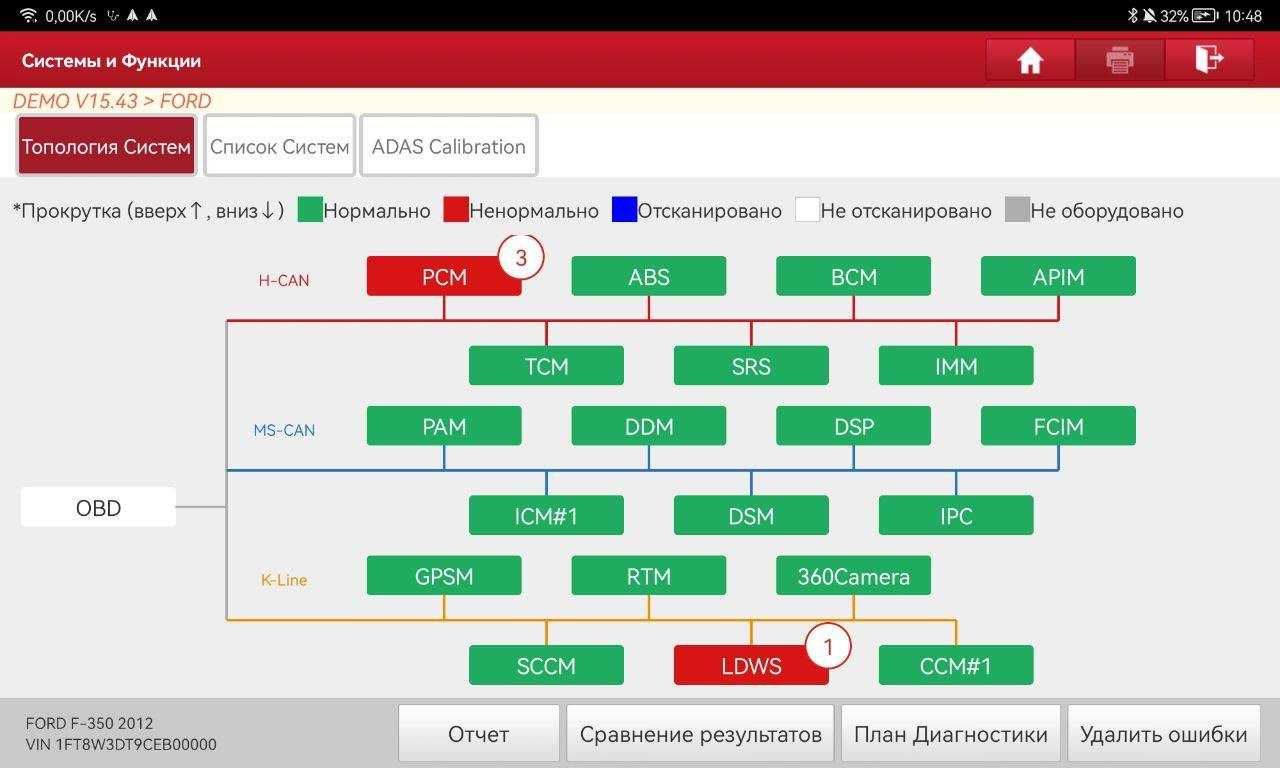Select the FCIM module node
The width and height of the screenshot is (1280, 768).
(x=1058, y=426)
